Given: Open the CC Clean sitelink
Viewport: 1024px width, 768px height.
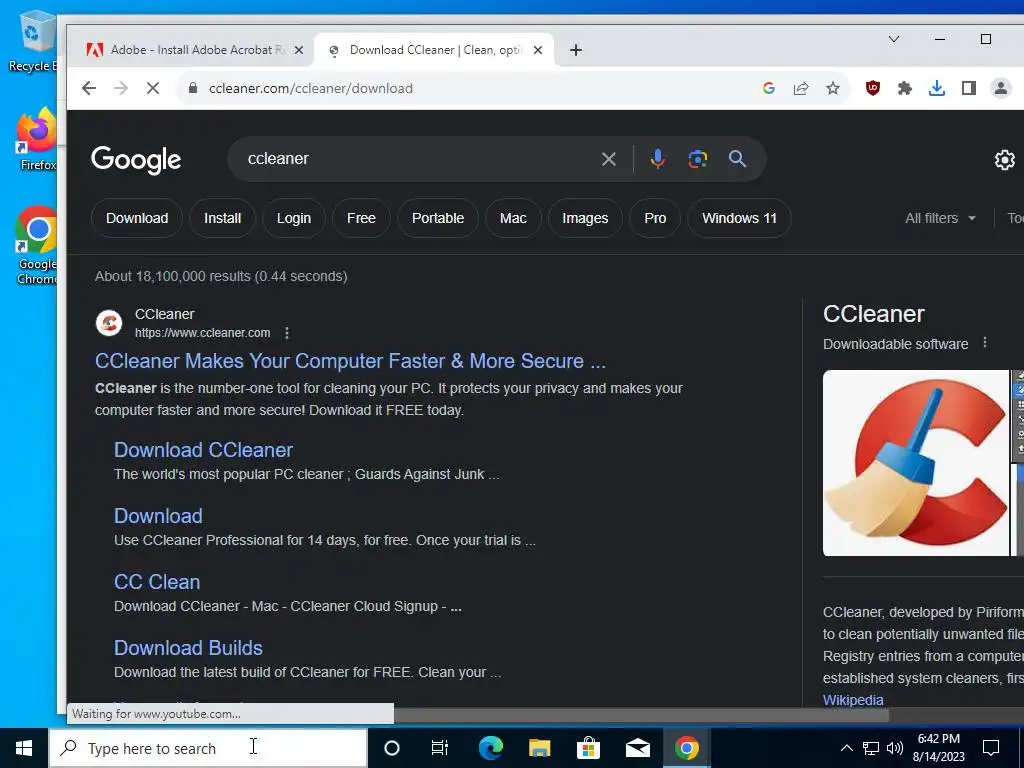Looking at the screenshot, I should click(157, 582).
